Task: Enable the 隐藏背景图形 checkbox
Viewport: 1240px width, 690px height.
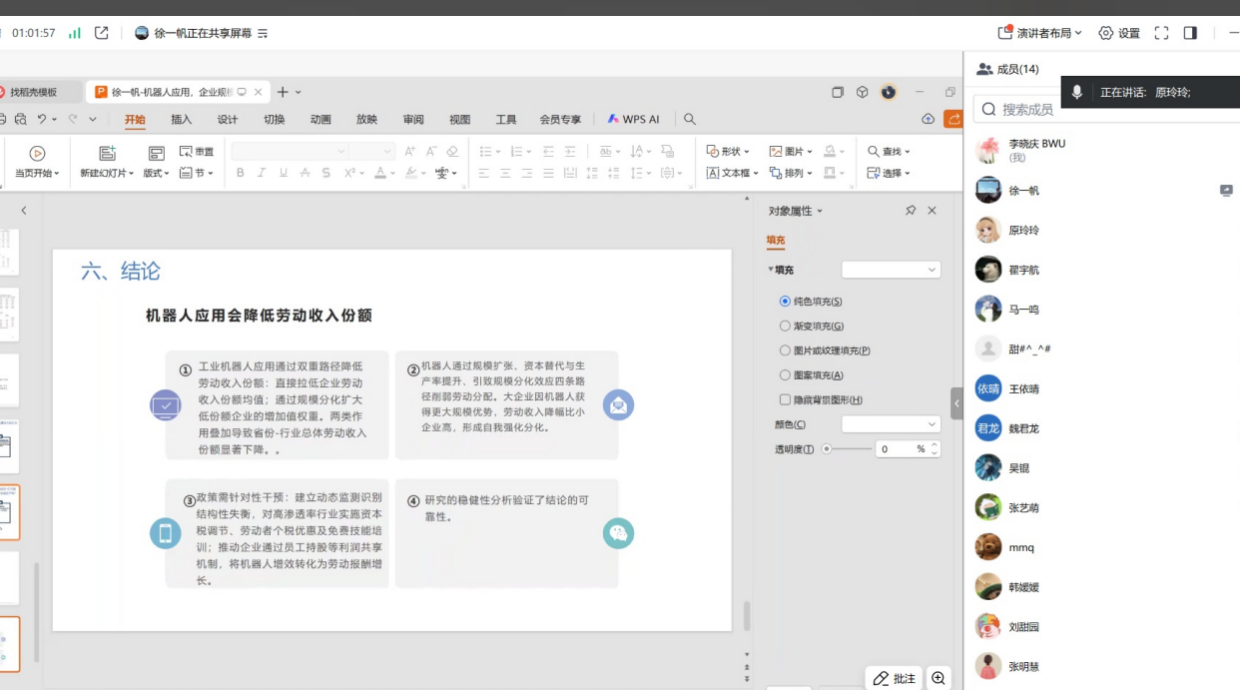Action: [x=785, y=400]
